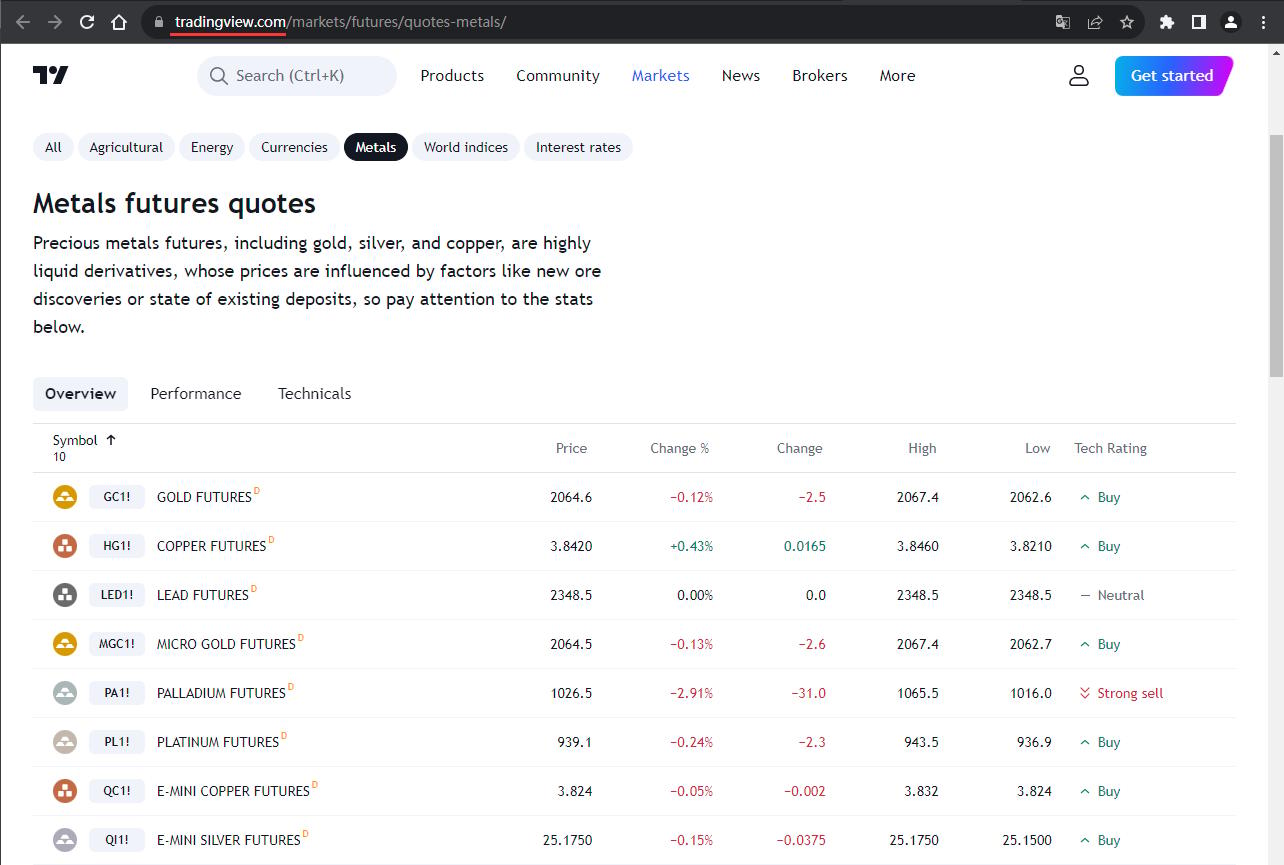This screenshot has height=865, width=1284.
Task: Click in the Search (Ctrl+K) field
Action: (297, 76)
